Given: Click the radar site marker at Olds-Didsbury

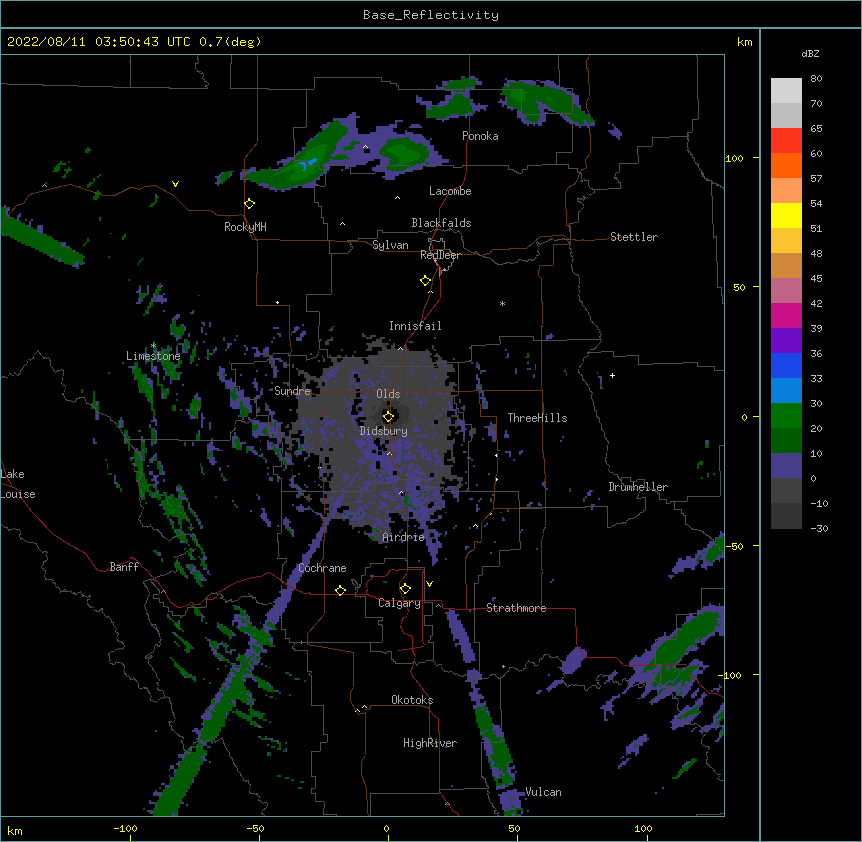Looking at the screenshot, I should (388, 416).
